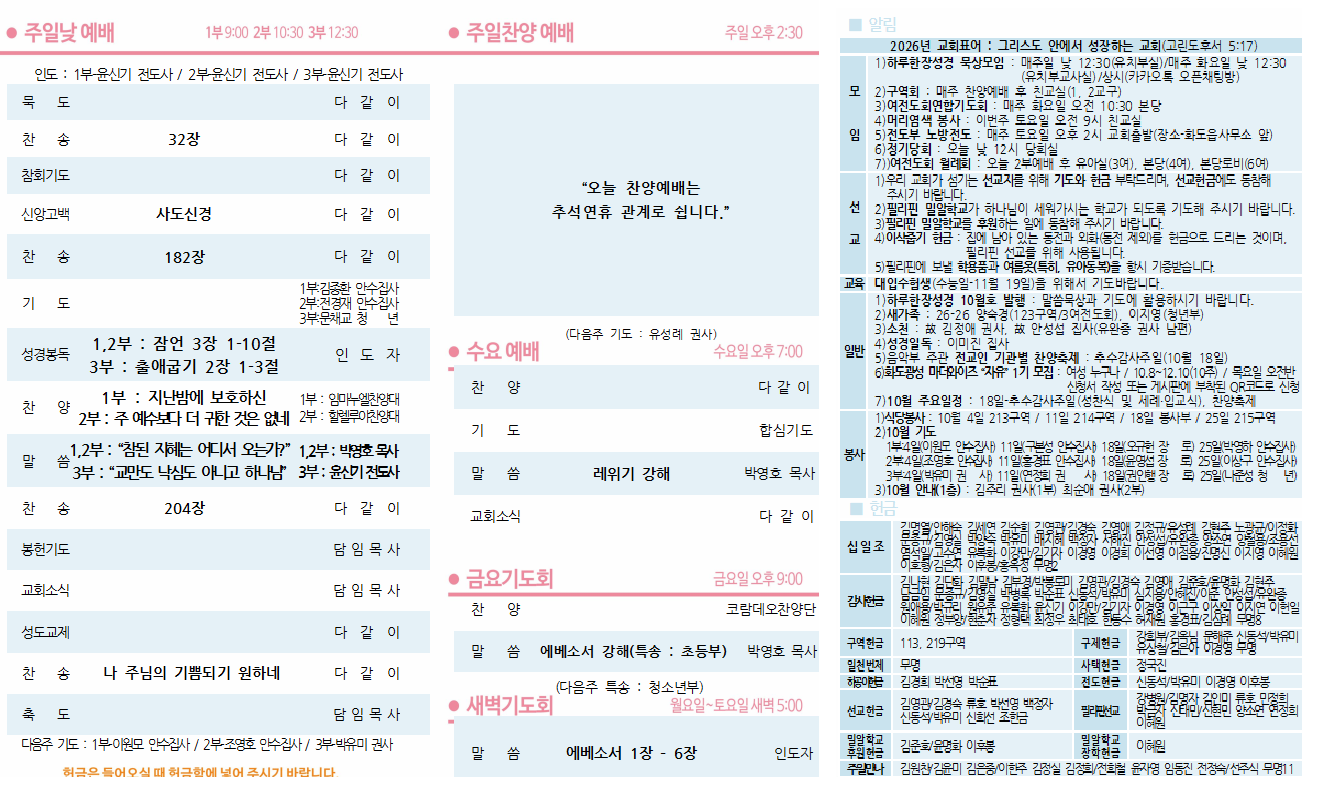This screenshot has width=1319, height=793.
Task: Click the 모임 section label
Action: coord(854,111)
